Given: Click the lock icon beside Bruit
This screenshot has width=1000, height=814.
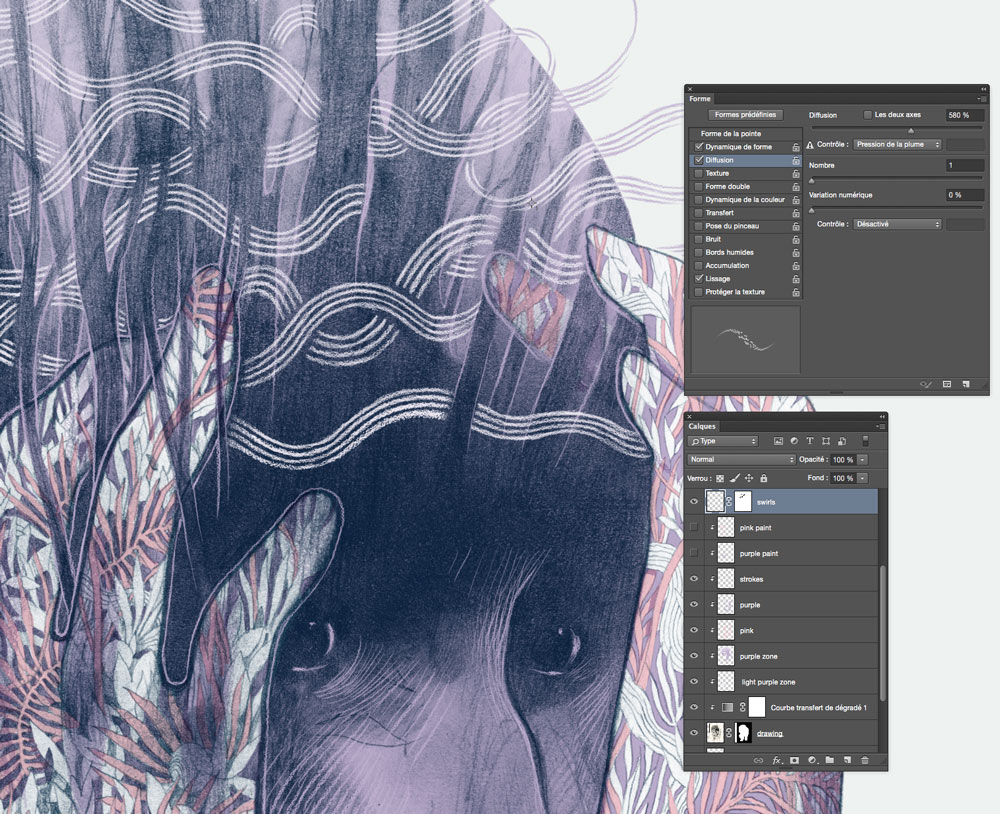Looking at the screenshot, I should [796, 240].
